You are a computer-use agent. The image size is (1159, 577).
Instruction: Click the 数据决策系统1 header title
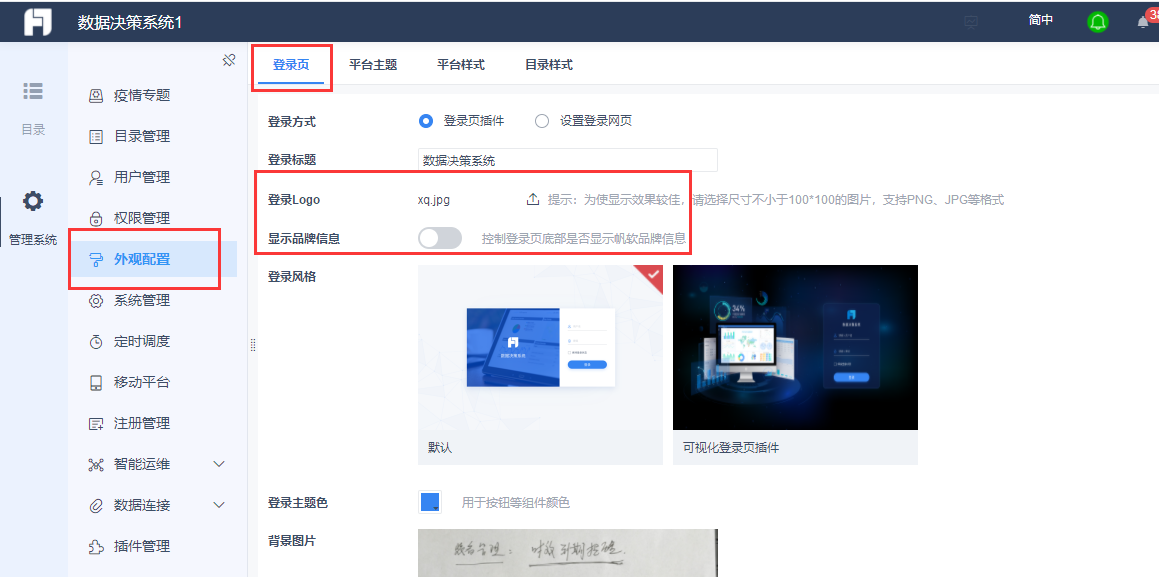pyautogui.click(x=129, y=23)
